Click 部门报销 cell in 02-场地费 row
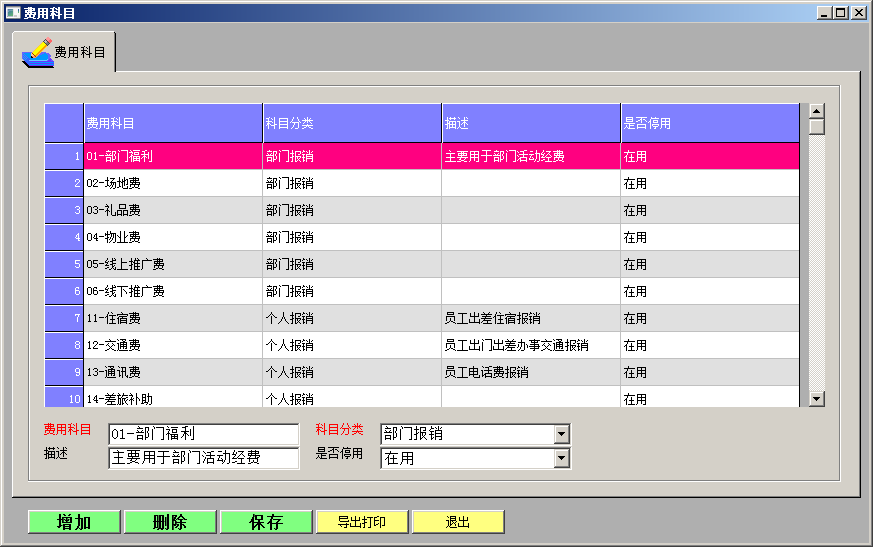873x547 pixels. click(352, 183)
